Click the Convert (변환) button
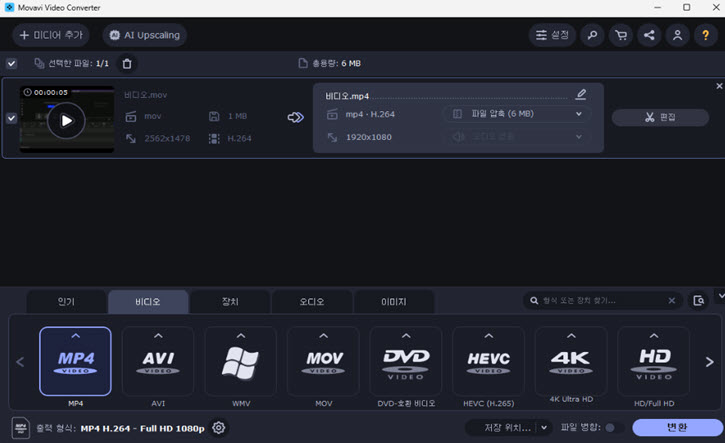Image resolution: width=725 pixels, height=443 pixels. click(677, 427)
